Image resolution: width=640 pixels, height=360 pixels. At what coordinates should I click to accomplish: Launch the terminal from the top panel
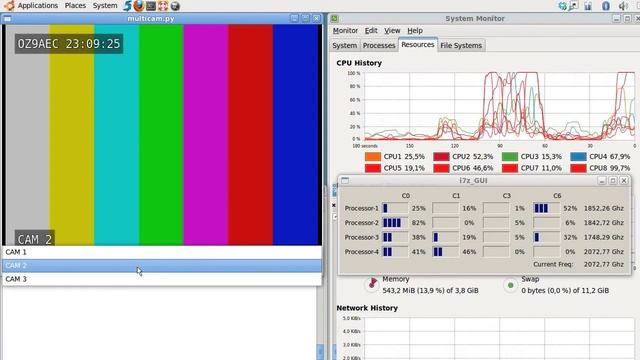pyautogui.click(x=151, y=6)
